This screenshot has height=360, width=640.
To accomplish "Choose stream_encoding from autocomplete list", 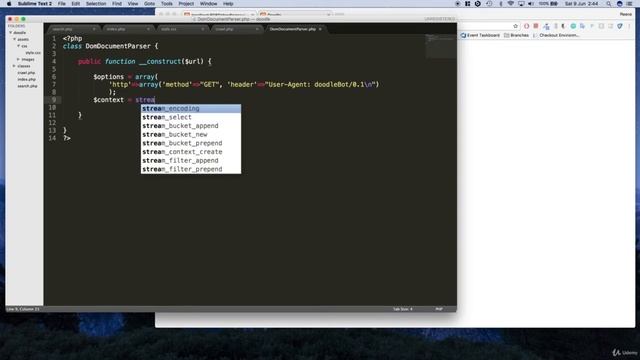I will point(191,109).
